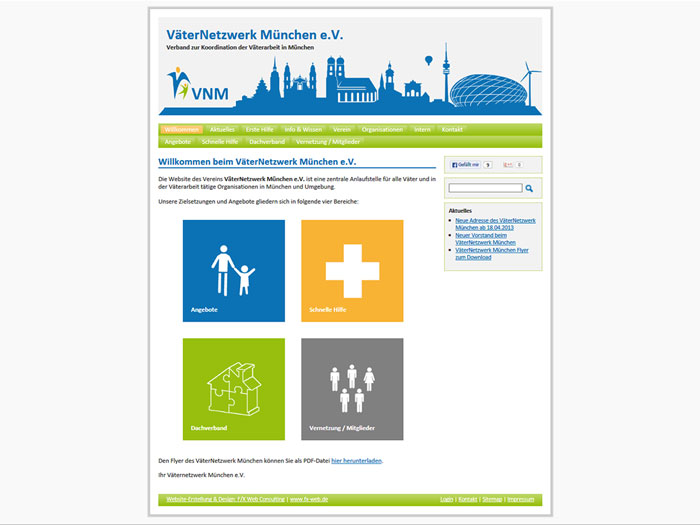Click the 'VäterNetzwerk München e.V.' site title
This screenshot has width=700, height=525.
click(x=254, y=35)
